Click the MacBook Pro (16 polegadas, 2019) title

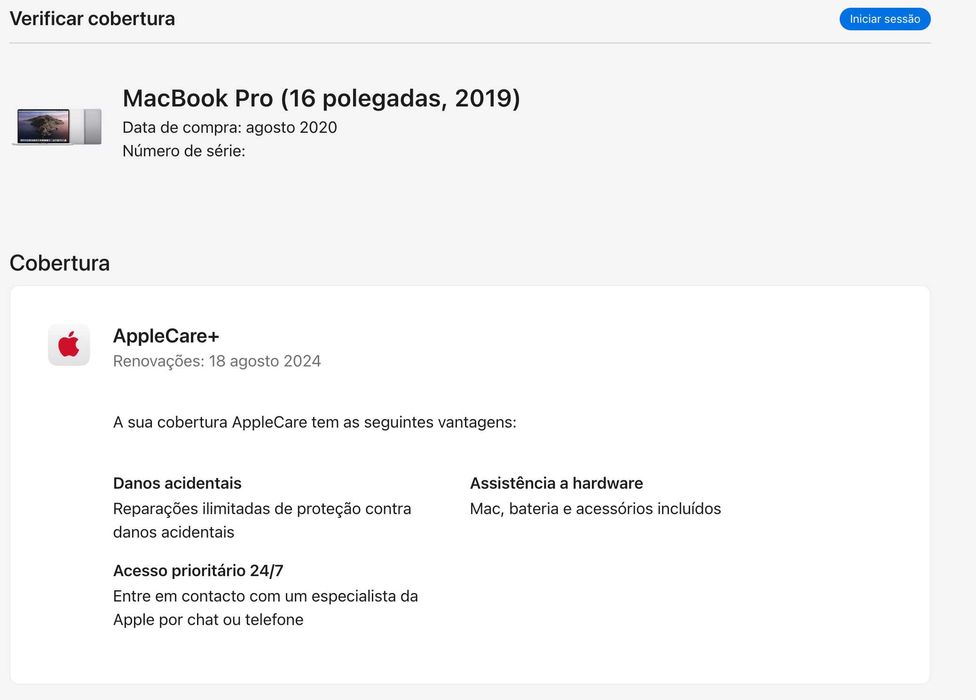pyautogui.click(x=321, y=98)
